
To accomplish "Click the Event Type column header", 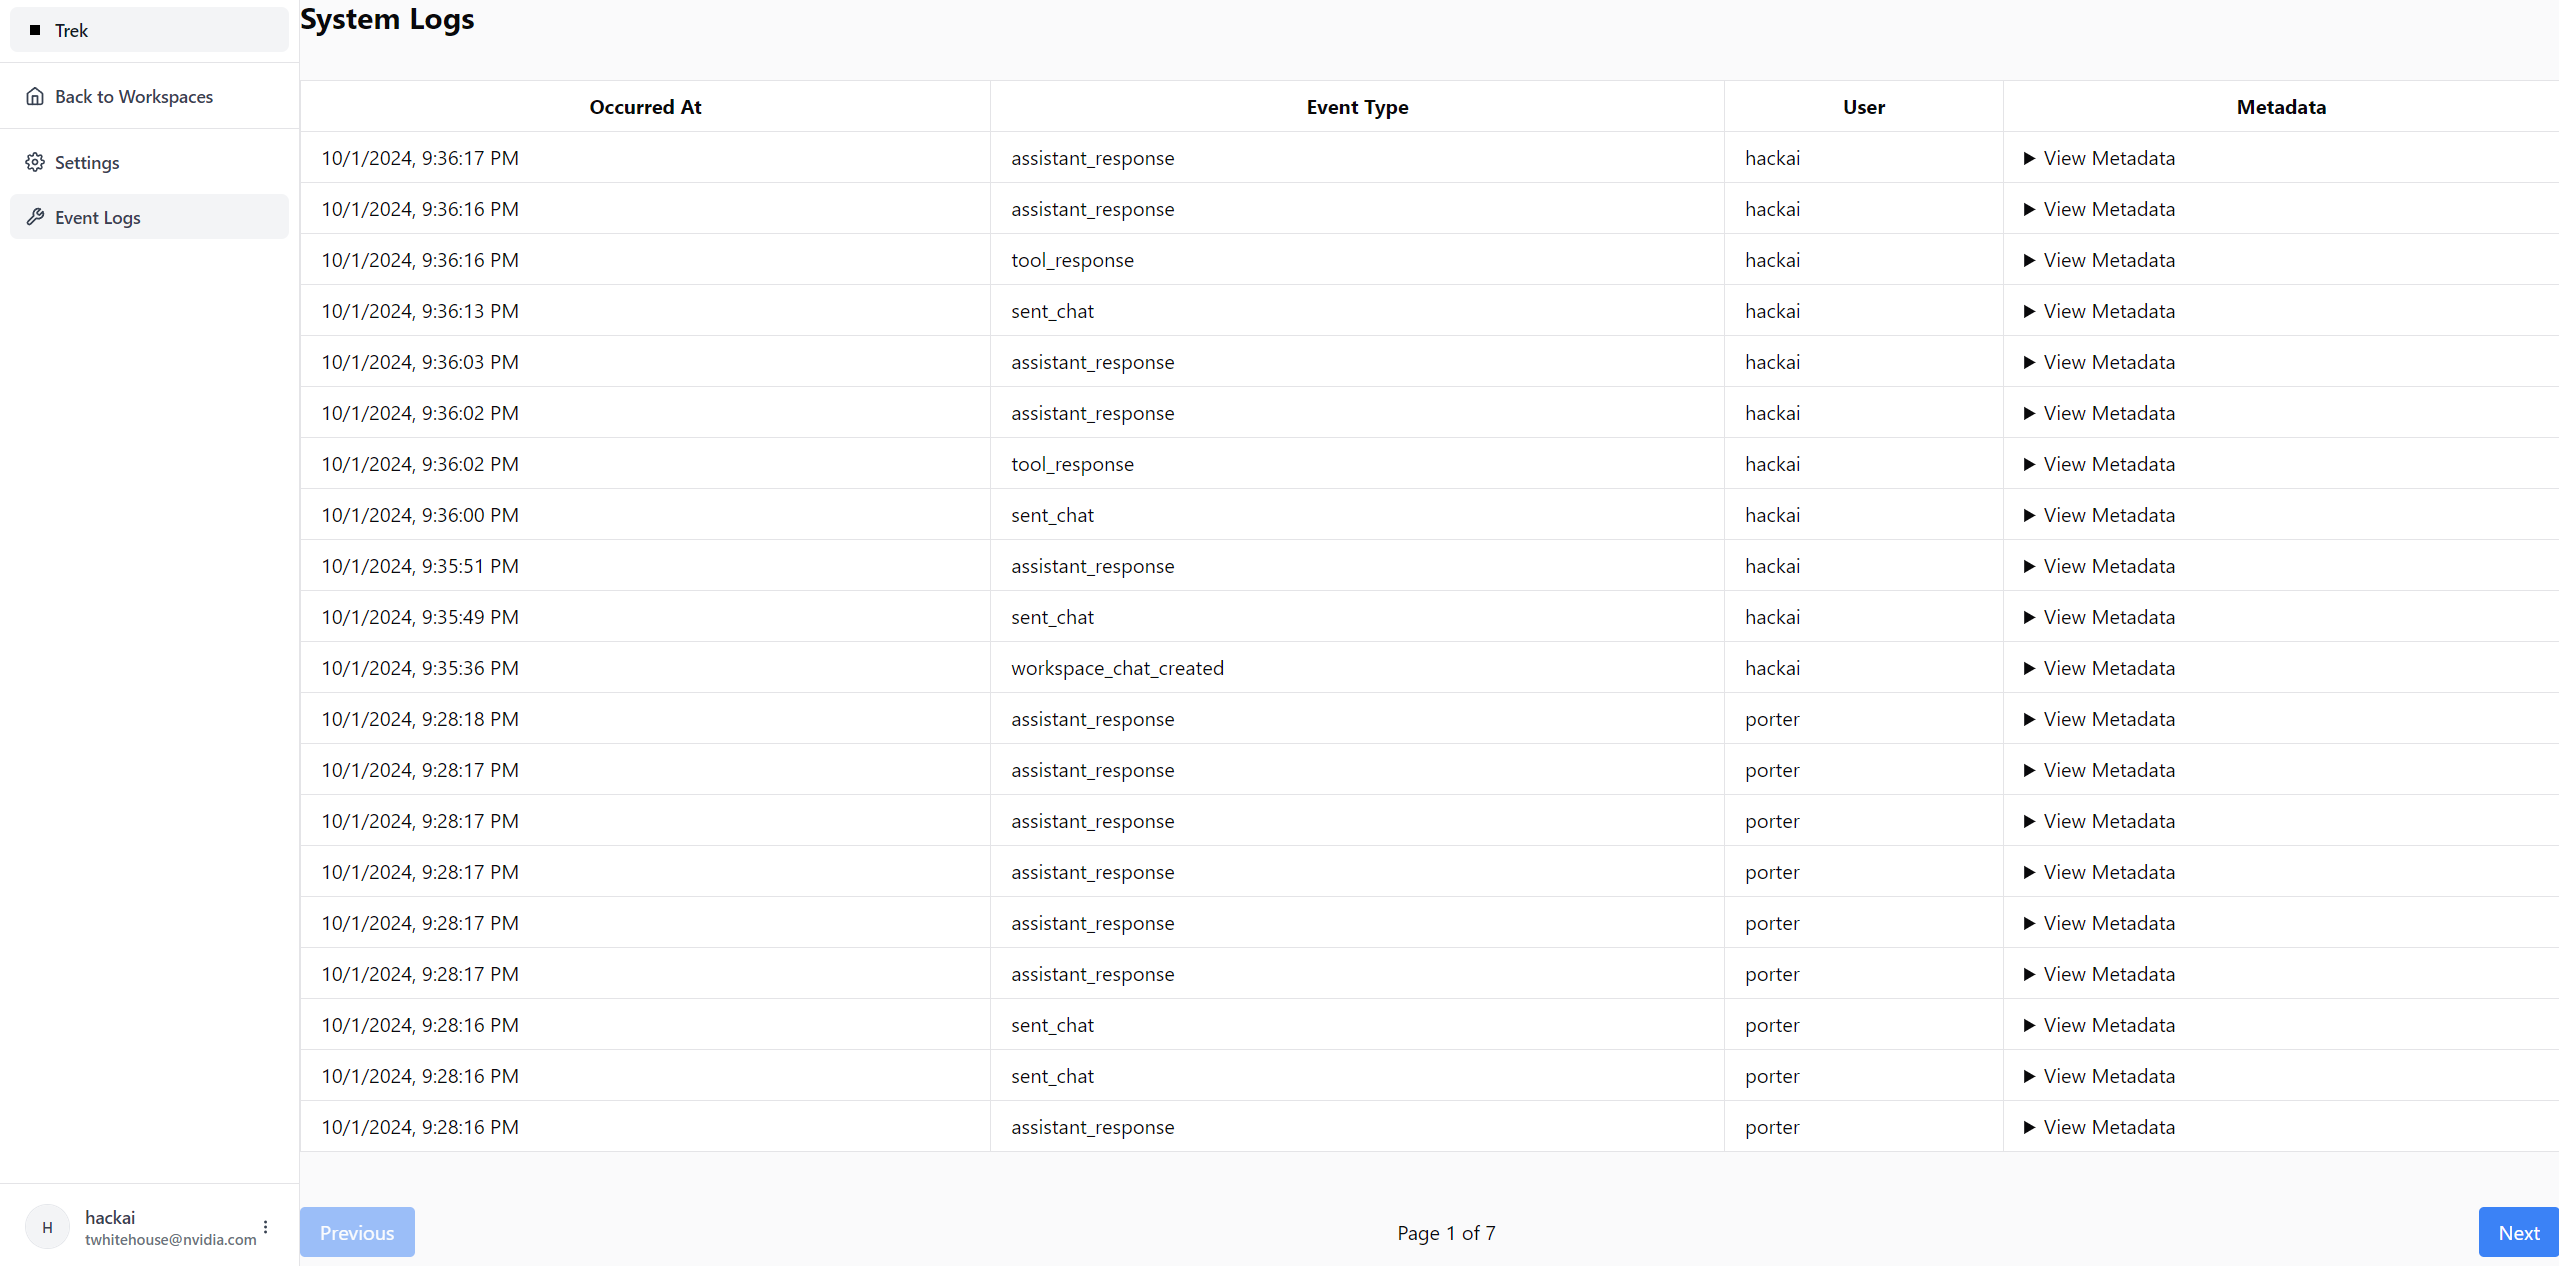I will 1357,107.
